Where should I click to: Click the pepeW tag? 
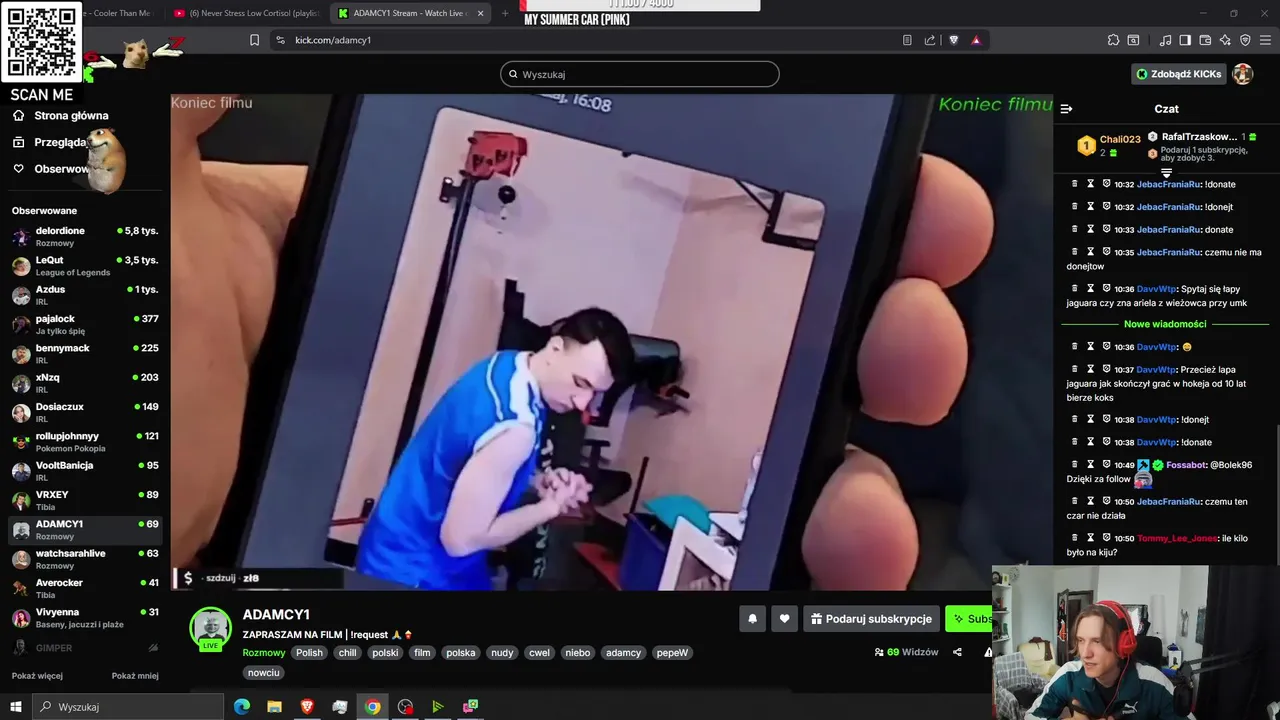point(672,653)
